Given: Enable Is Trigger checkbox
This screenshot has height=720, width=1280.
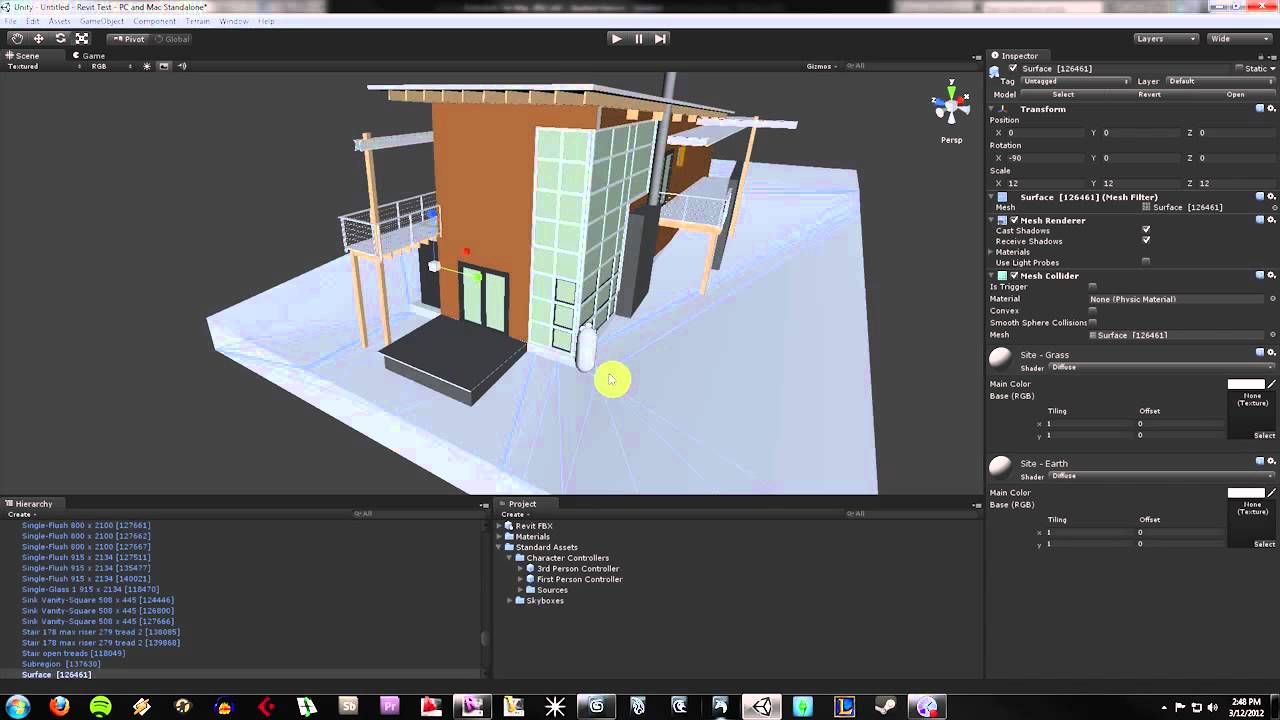Looking at the screenshot, I should click(1093, 287).
